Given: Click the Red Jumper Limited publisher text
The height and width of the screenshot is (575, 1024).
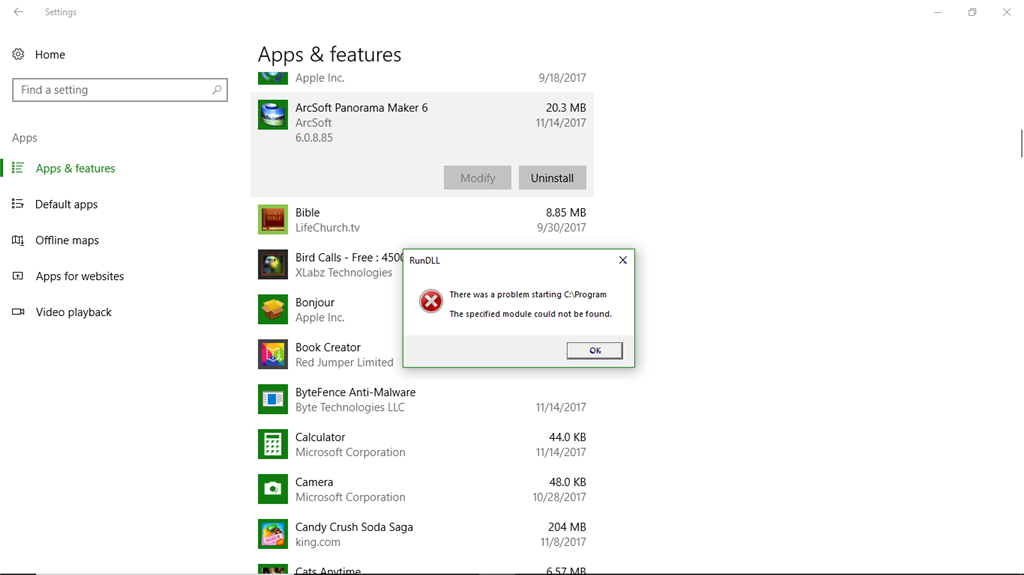Looking at the screenshot, I should (x=344, y=362).
